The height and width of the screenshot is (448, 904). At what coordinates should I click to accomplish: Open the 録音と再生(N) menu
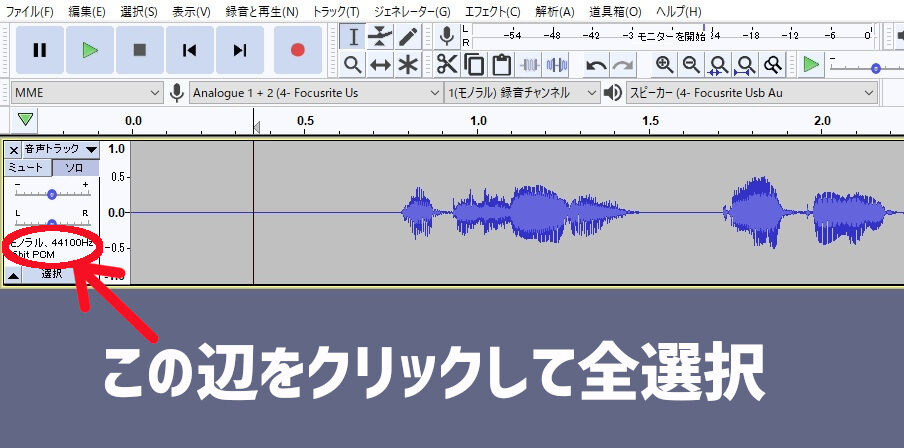coord(262,11)
